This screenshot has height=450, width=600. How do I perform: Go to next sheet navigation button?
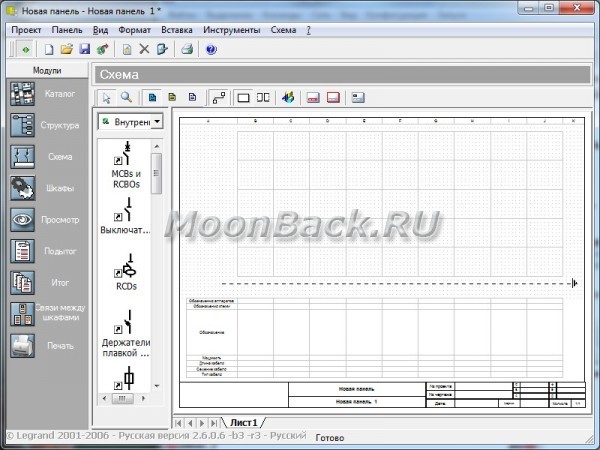coord(202,423)
